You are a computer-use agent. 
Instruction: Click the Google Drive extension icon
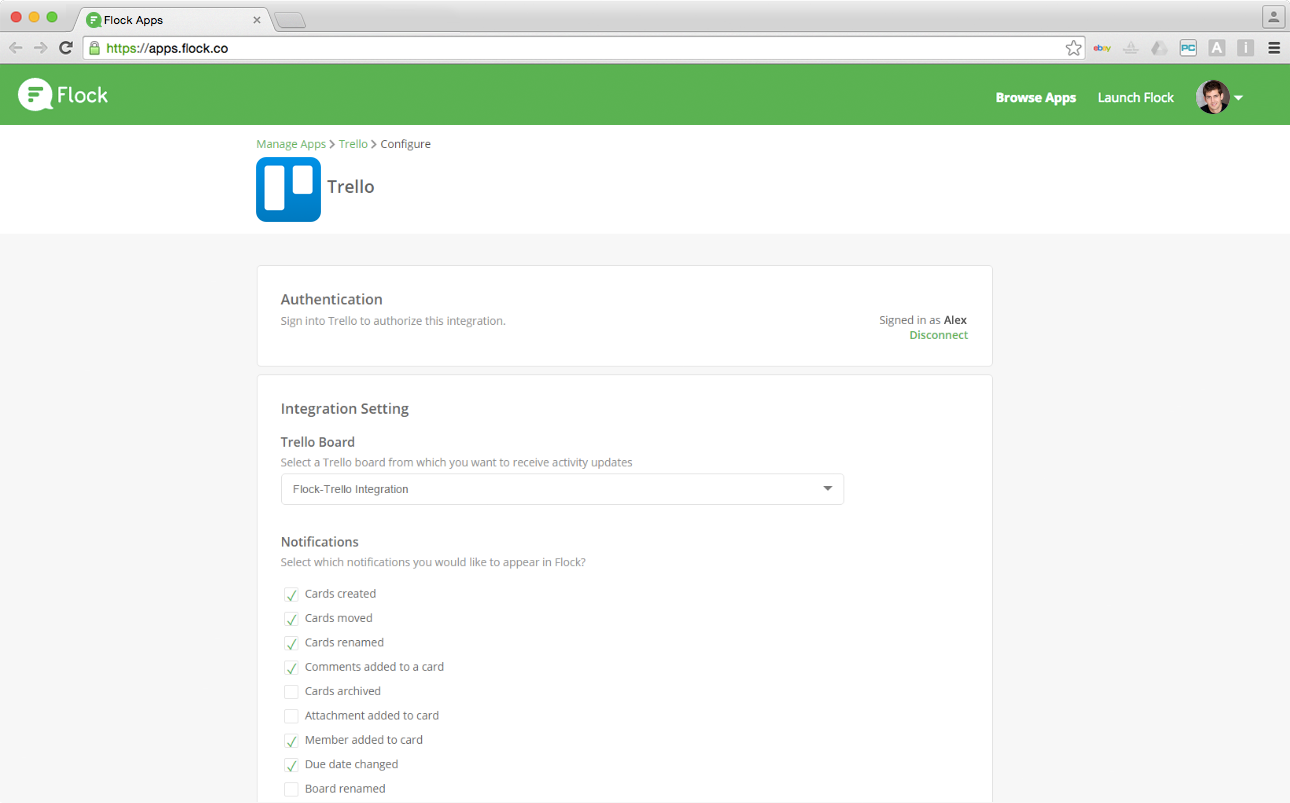pos(1159,47)
